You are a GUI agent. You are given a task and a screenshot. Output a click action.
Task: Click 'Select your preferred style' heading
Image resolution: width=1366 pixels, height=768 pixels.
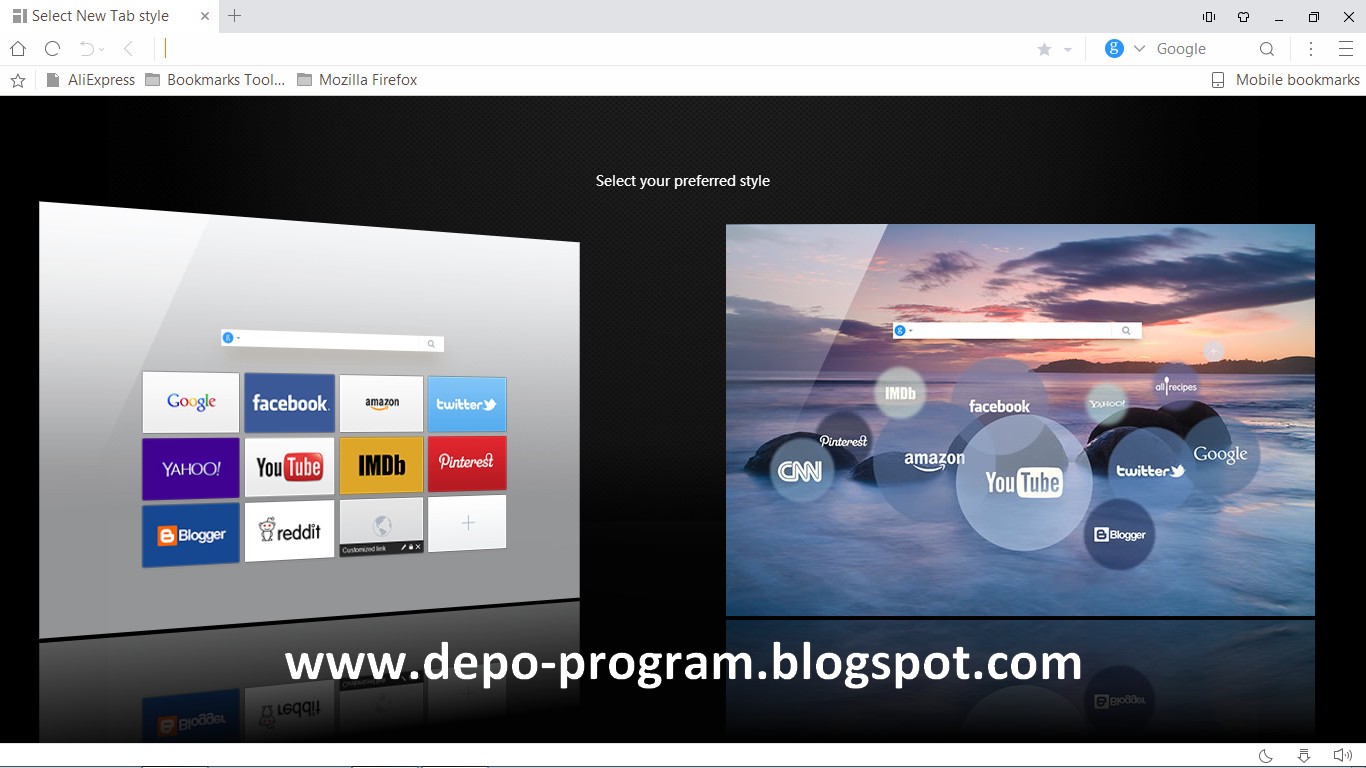(683, 181)
